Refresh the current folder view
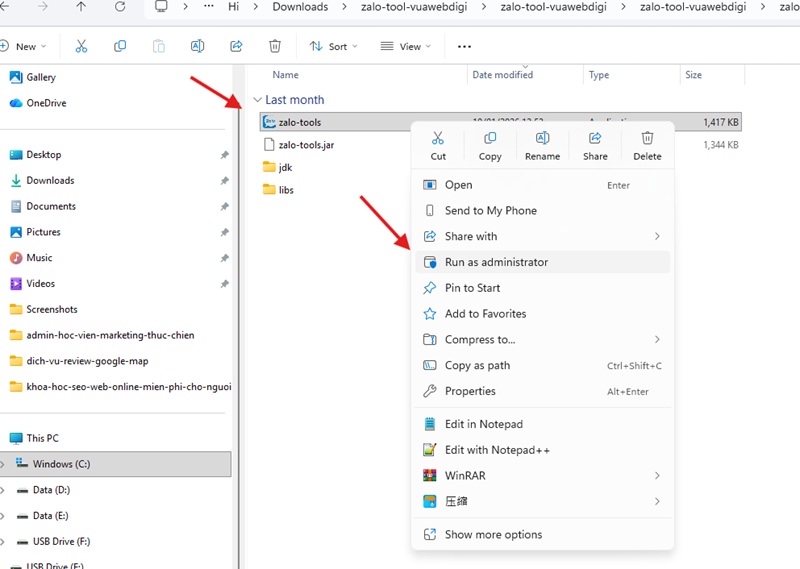The image size is (800, 569). [120, 7]
